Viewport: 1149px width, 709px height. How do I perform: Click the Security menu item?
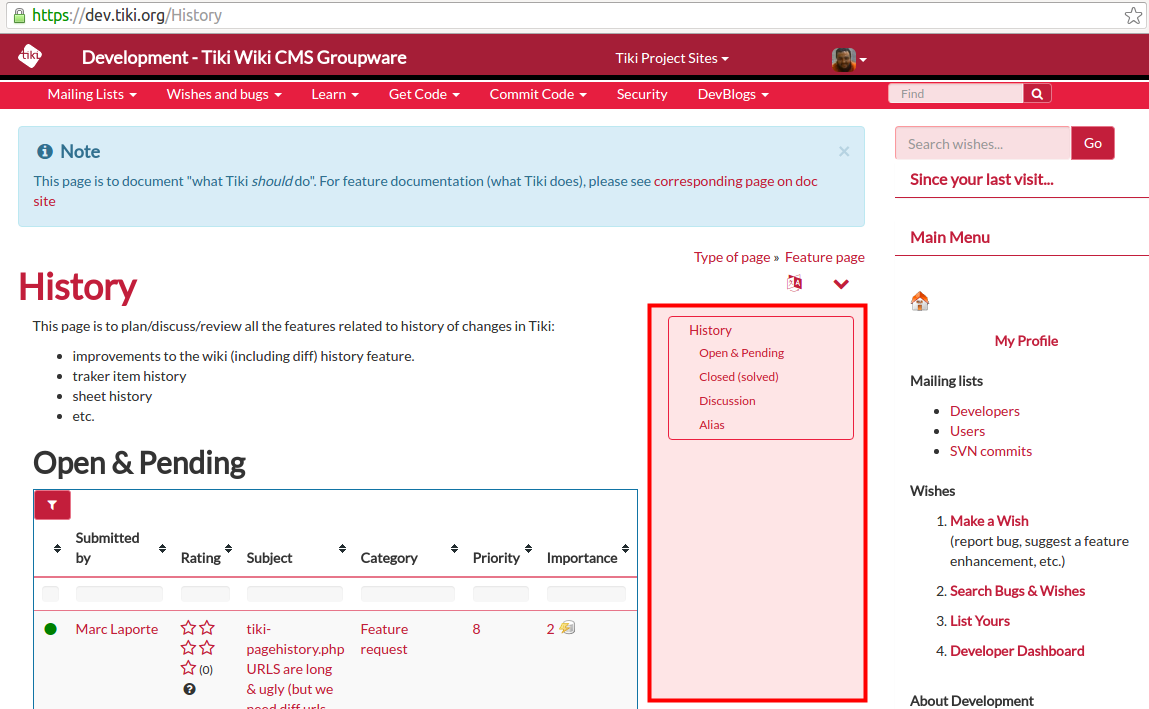click(642, 94)
